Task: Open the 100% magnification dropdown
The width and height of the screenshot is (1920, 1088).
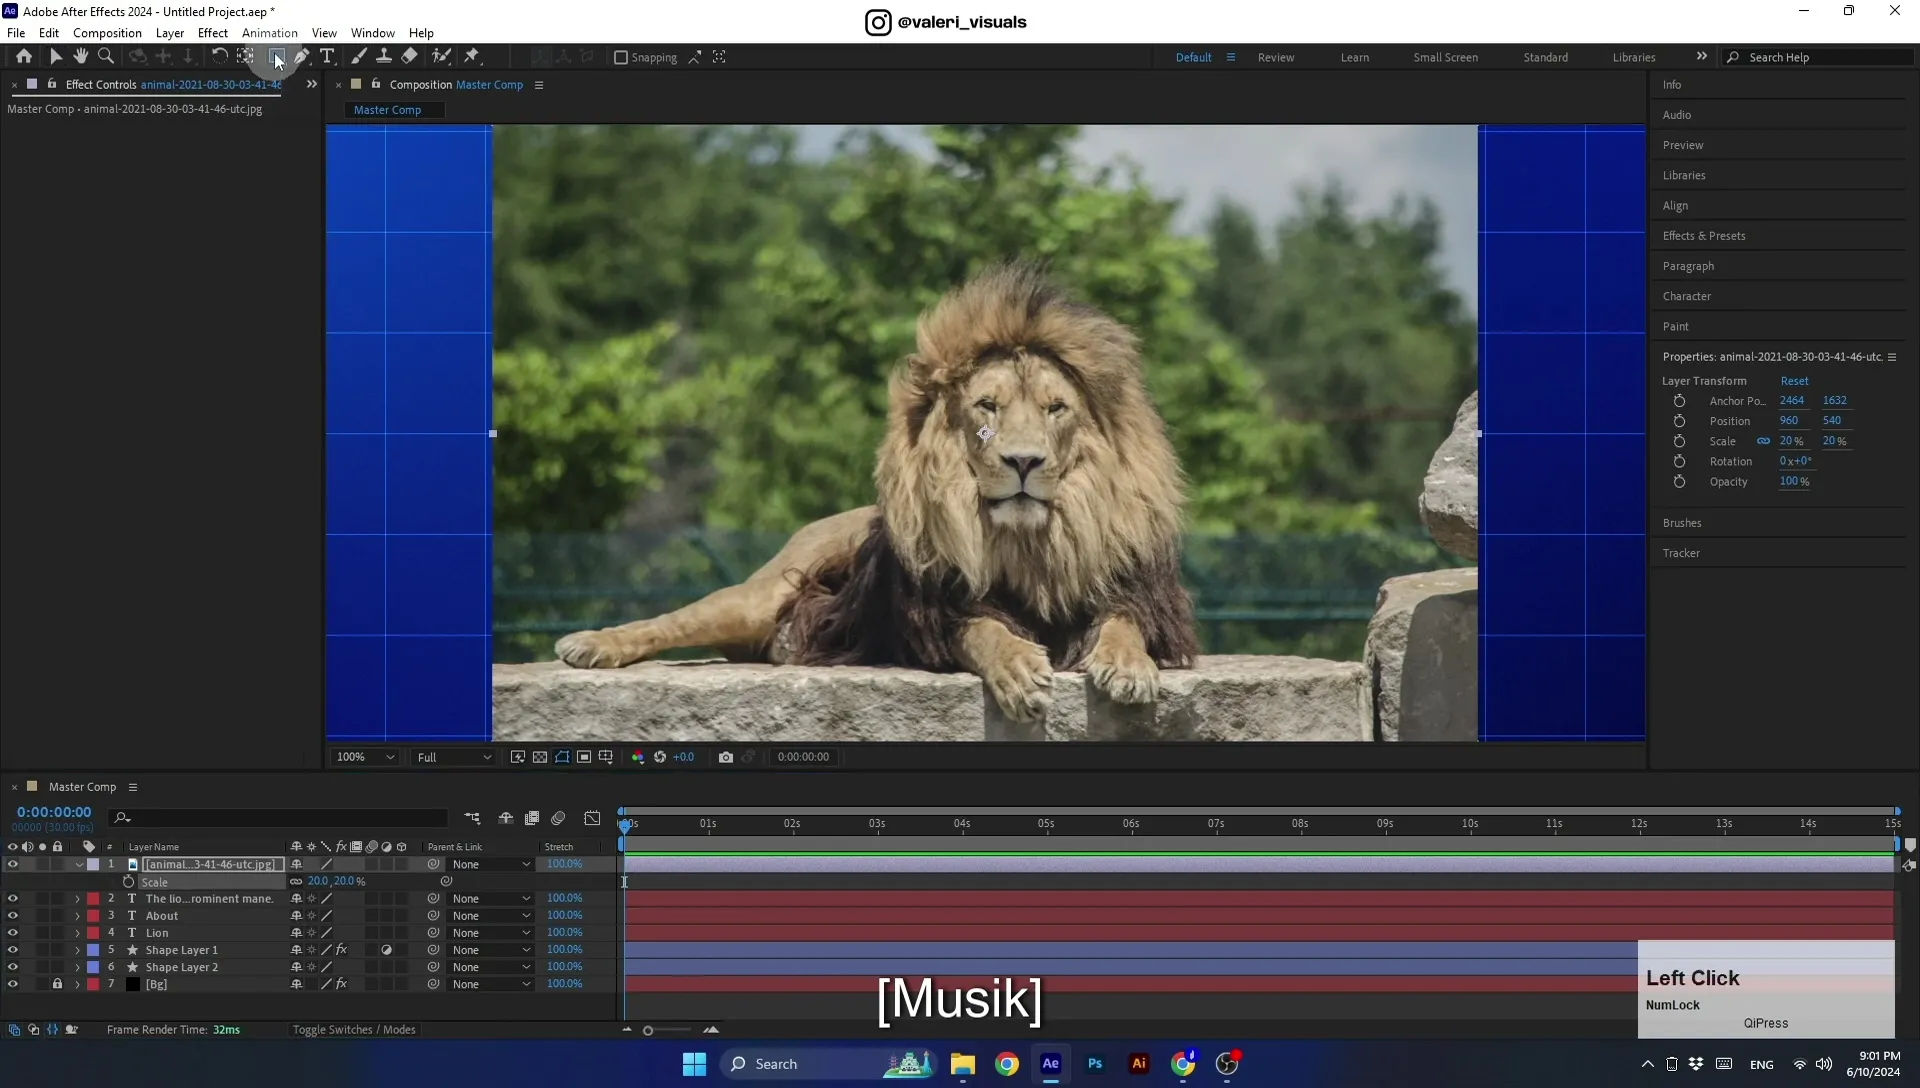Action: pyautogui.click(x=365, y=757)
